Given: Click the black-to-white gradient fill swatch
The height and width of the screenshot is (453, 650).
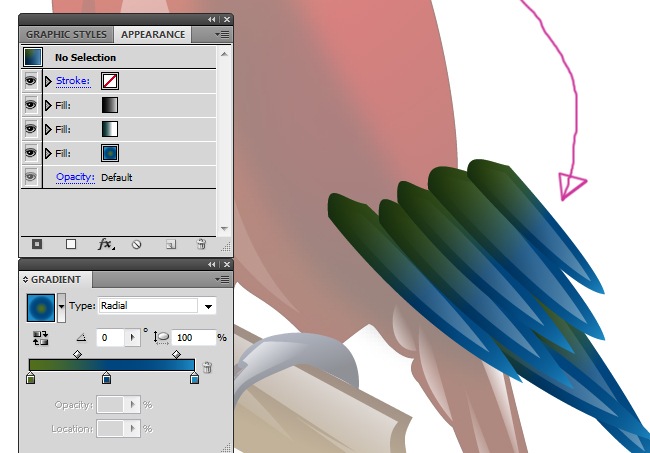Looking at the screenshot, I should [110, 105].
